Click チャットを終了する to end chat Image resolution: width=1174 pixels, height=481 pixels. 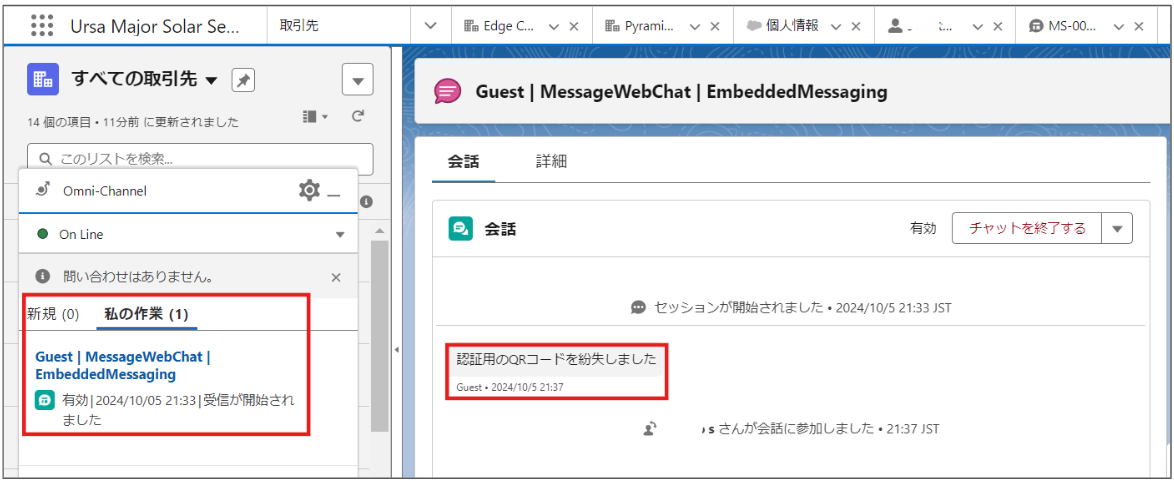click(1027, 229)
